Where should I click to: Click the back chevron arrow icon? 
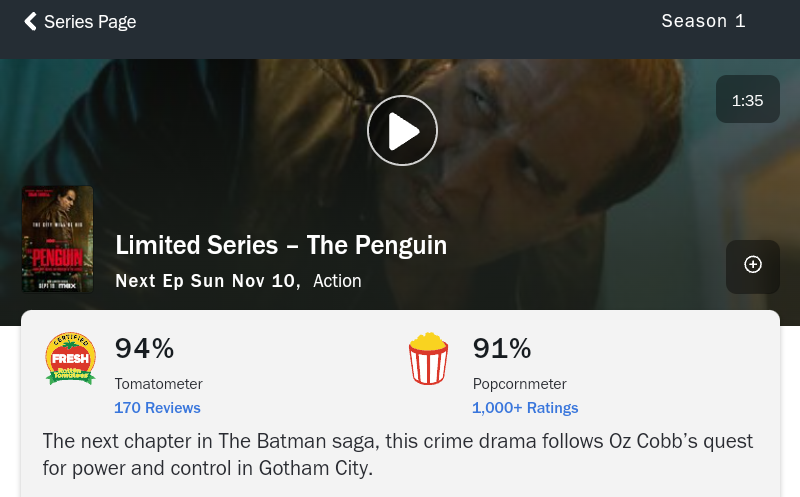30,21
